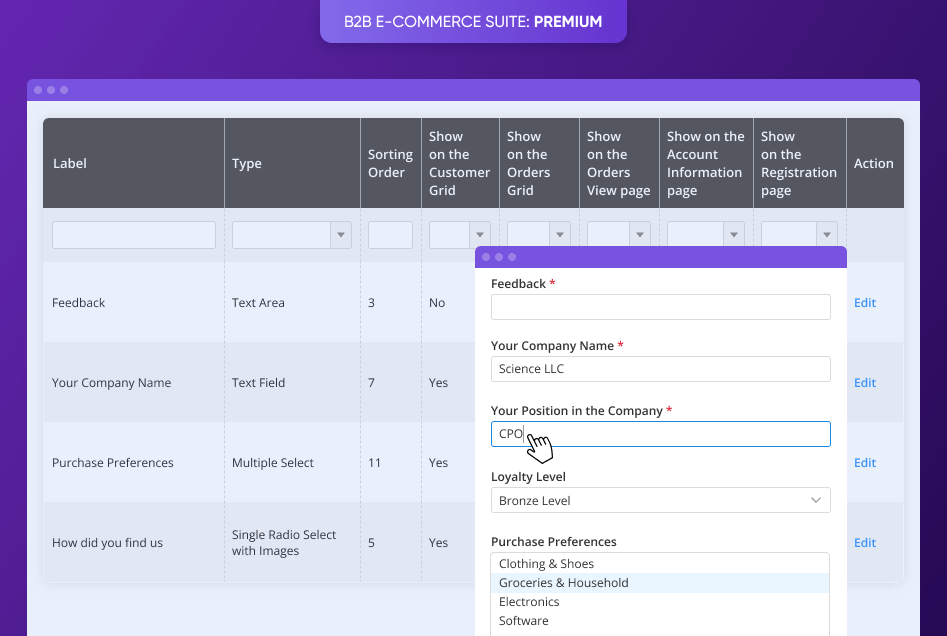This screenshot has height=636, width=947.
Task: Deselect Groceries & Household in Purchase Preferences
Action: coord(660,582)
